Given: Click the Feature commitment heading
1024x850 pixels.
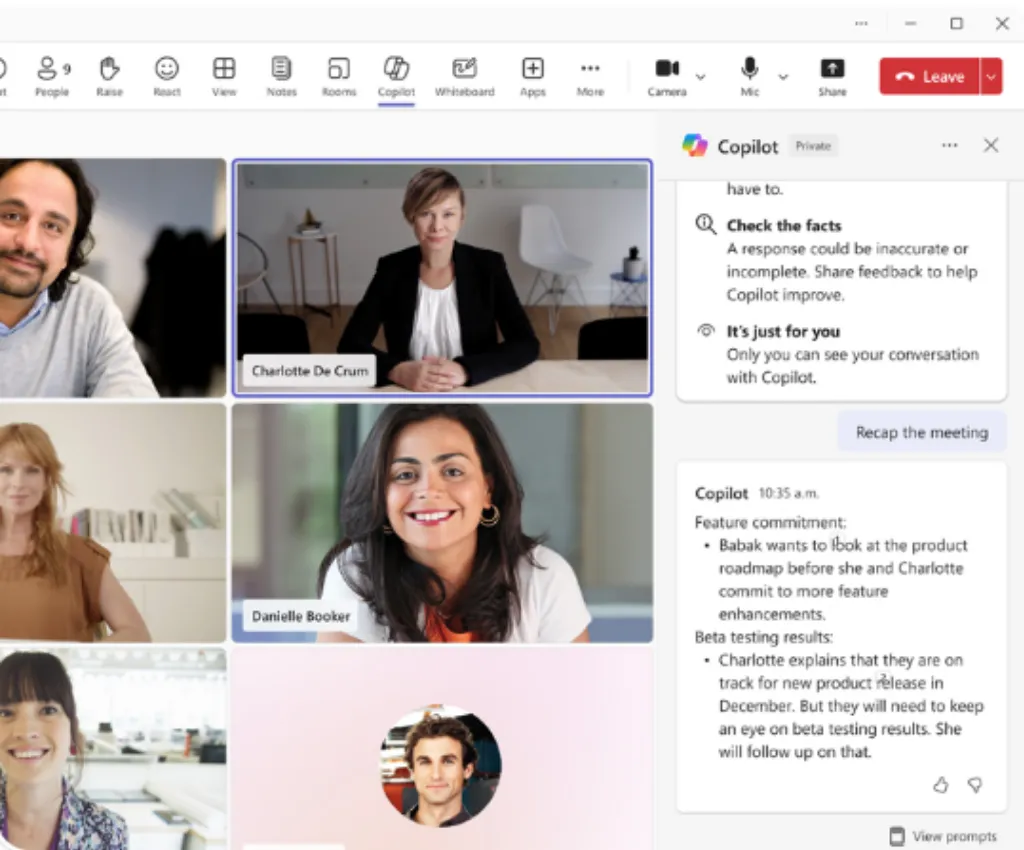Looking at the screenshot, I should point(770,522).
